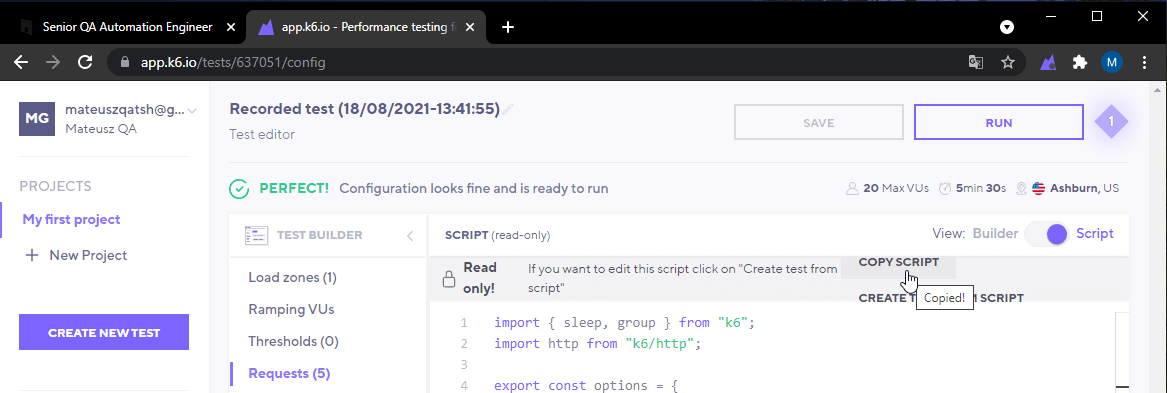Expand the account dropdown next to email
Viewport: 1167px width, 393px height.
click(x=192, y=111)
